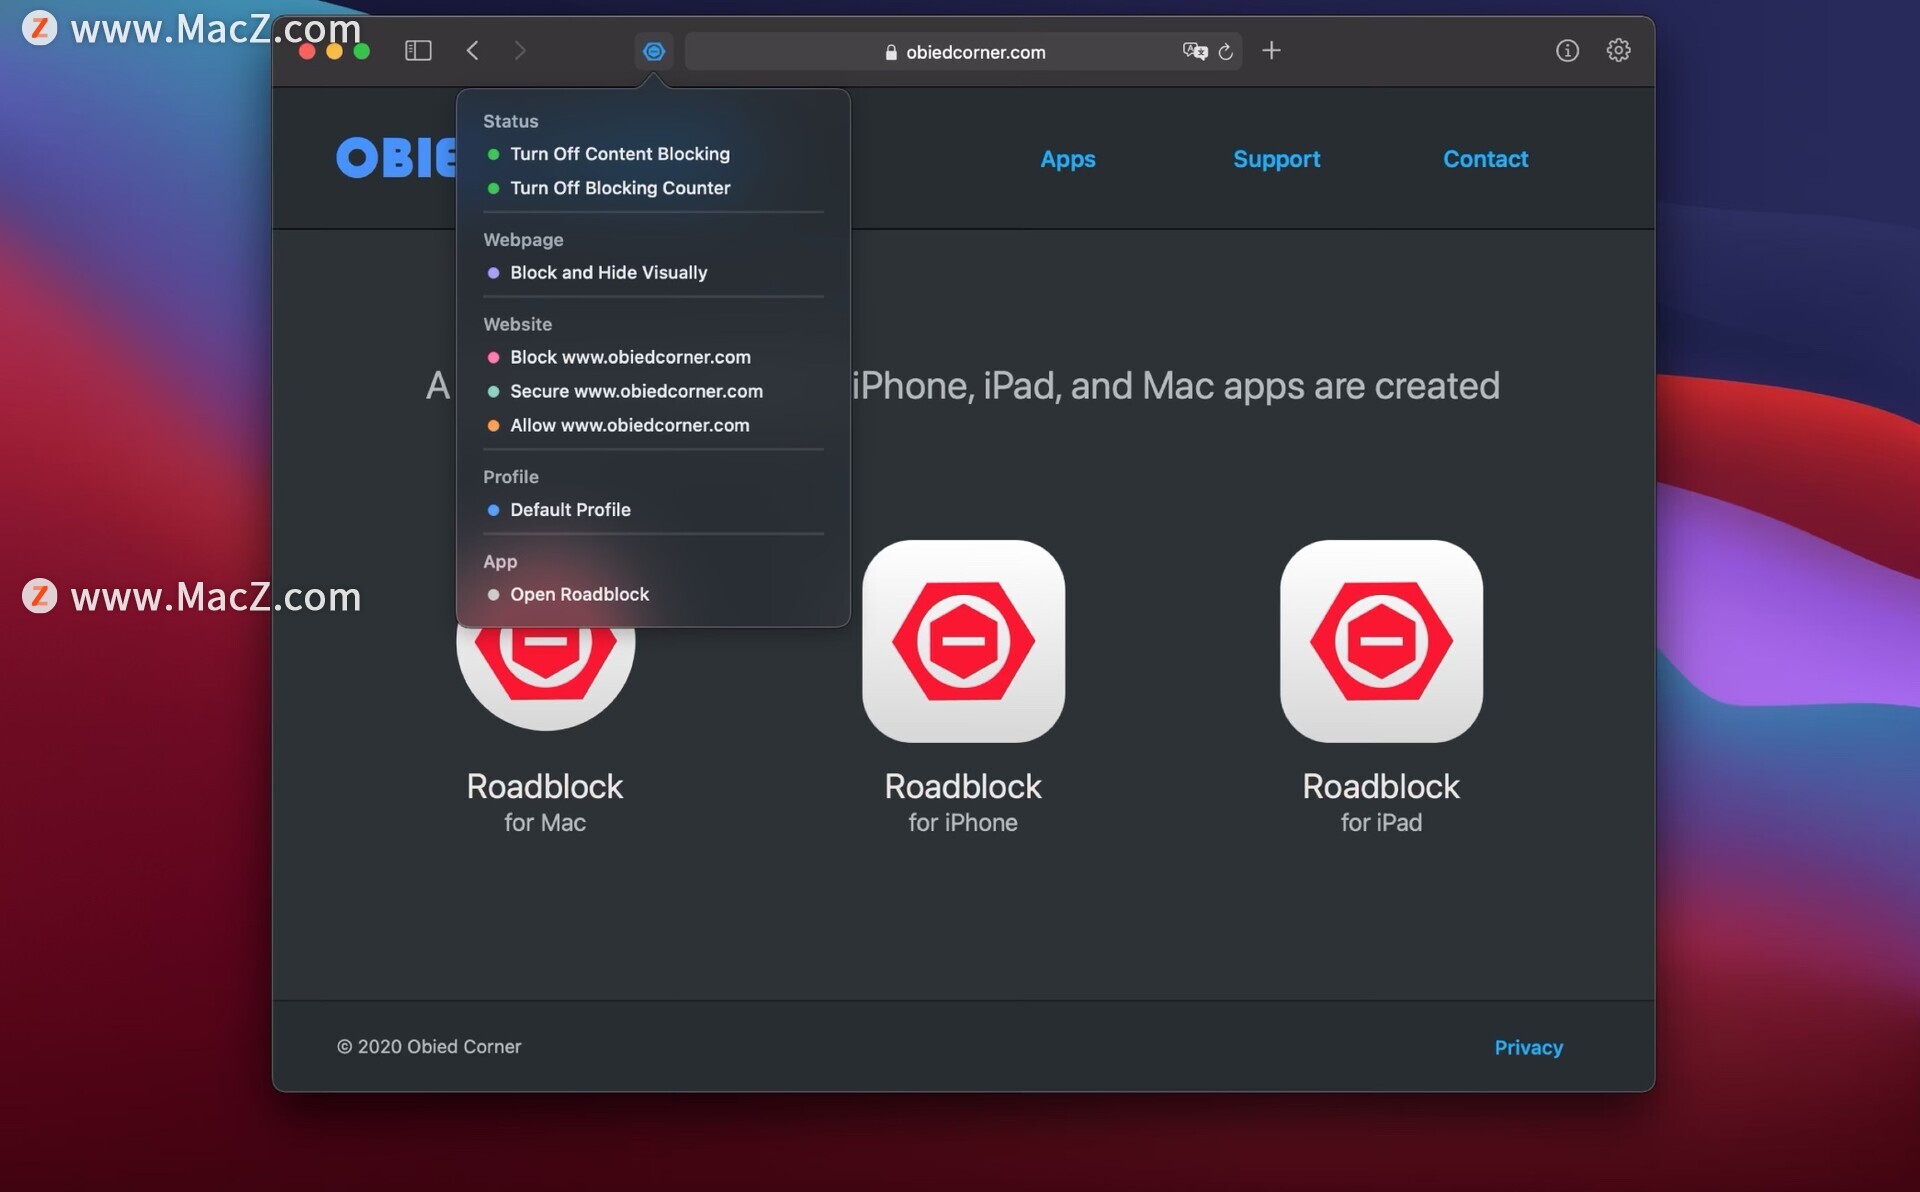Choose Secure www.obiedcorner.com
The width and height of the screenshot is (1920, 1192).
(636, 391)
